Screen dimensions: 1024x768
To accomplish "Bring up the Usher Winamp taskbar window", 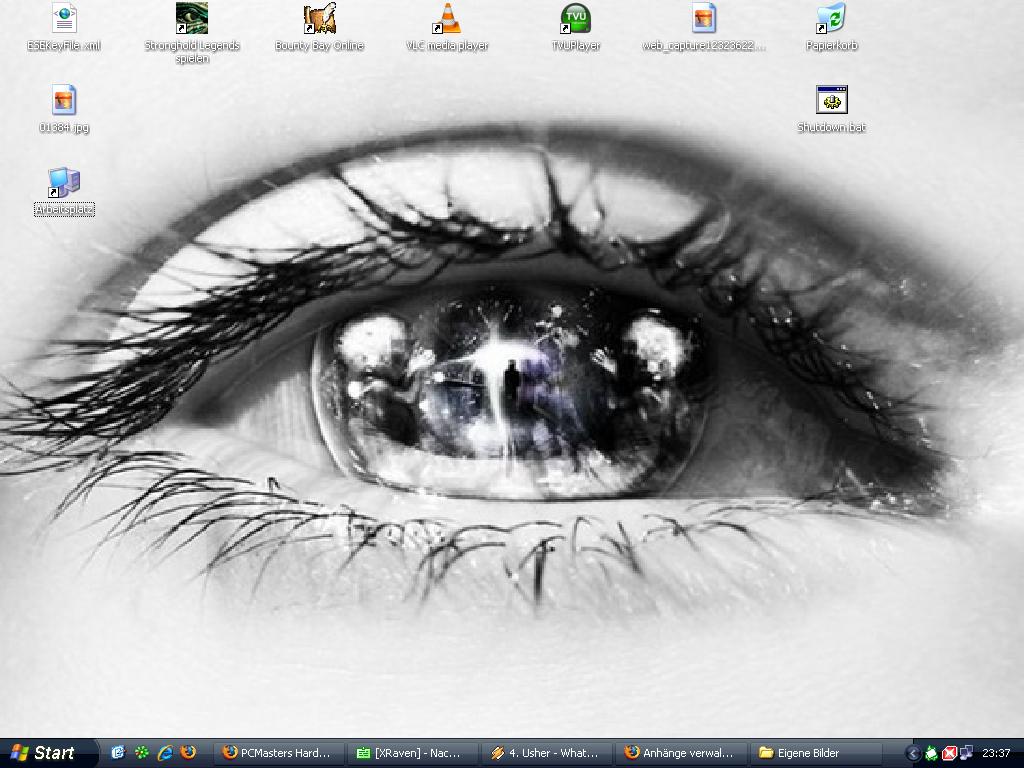I will click(547, 753).
